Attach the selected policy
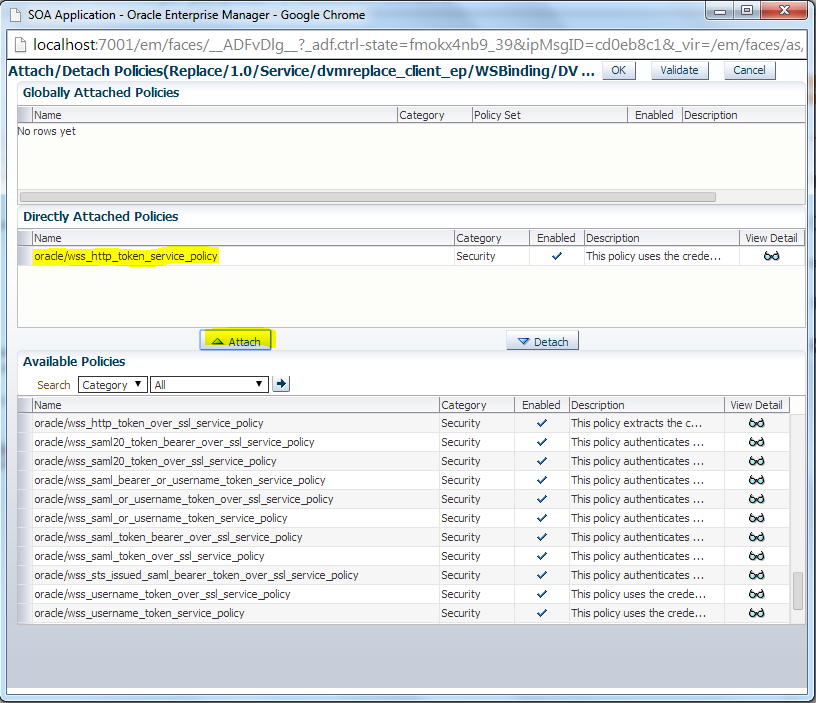This screenshot has width=816, height=703. click(236, 341)
